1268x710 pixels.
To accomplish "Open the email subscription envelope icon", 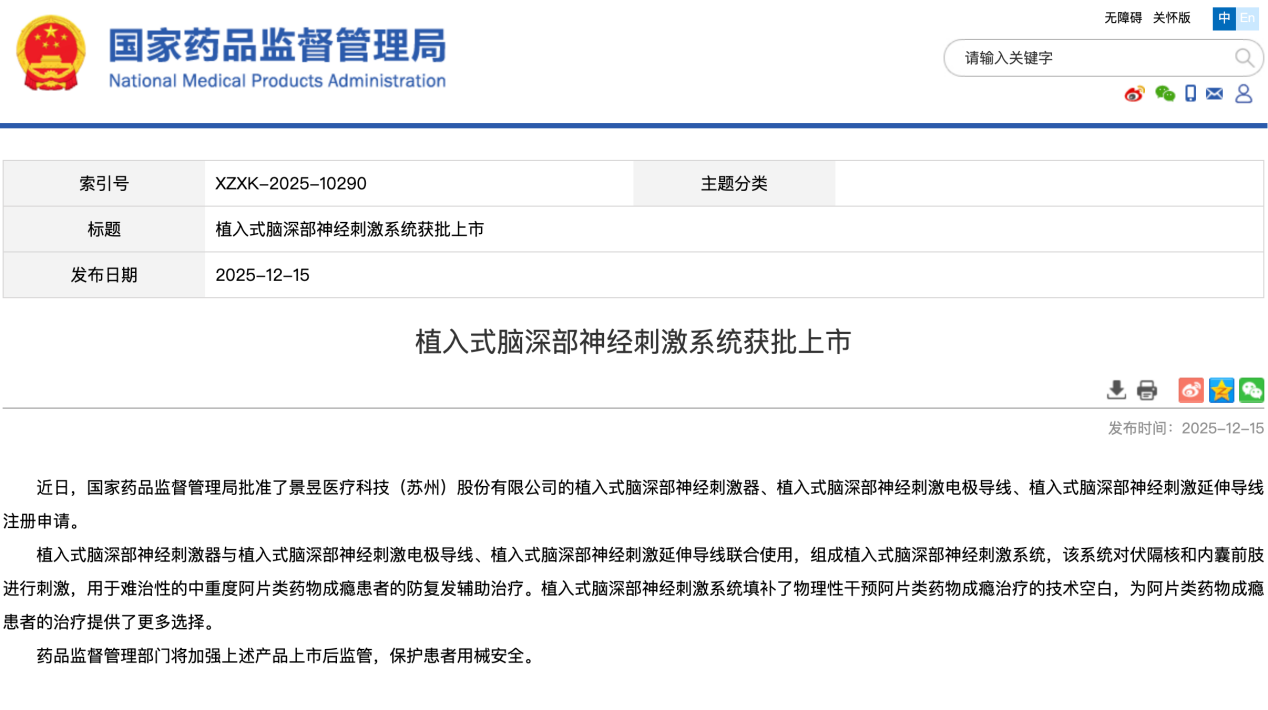I will [1214, 93].
